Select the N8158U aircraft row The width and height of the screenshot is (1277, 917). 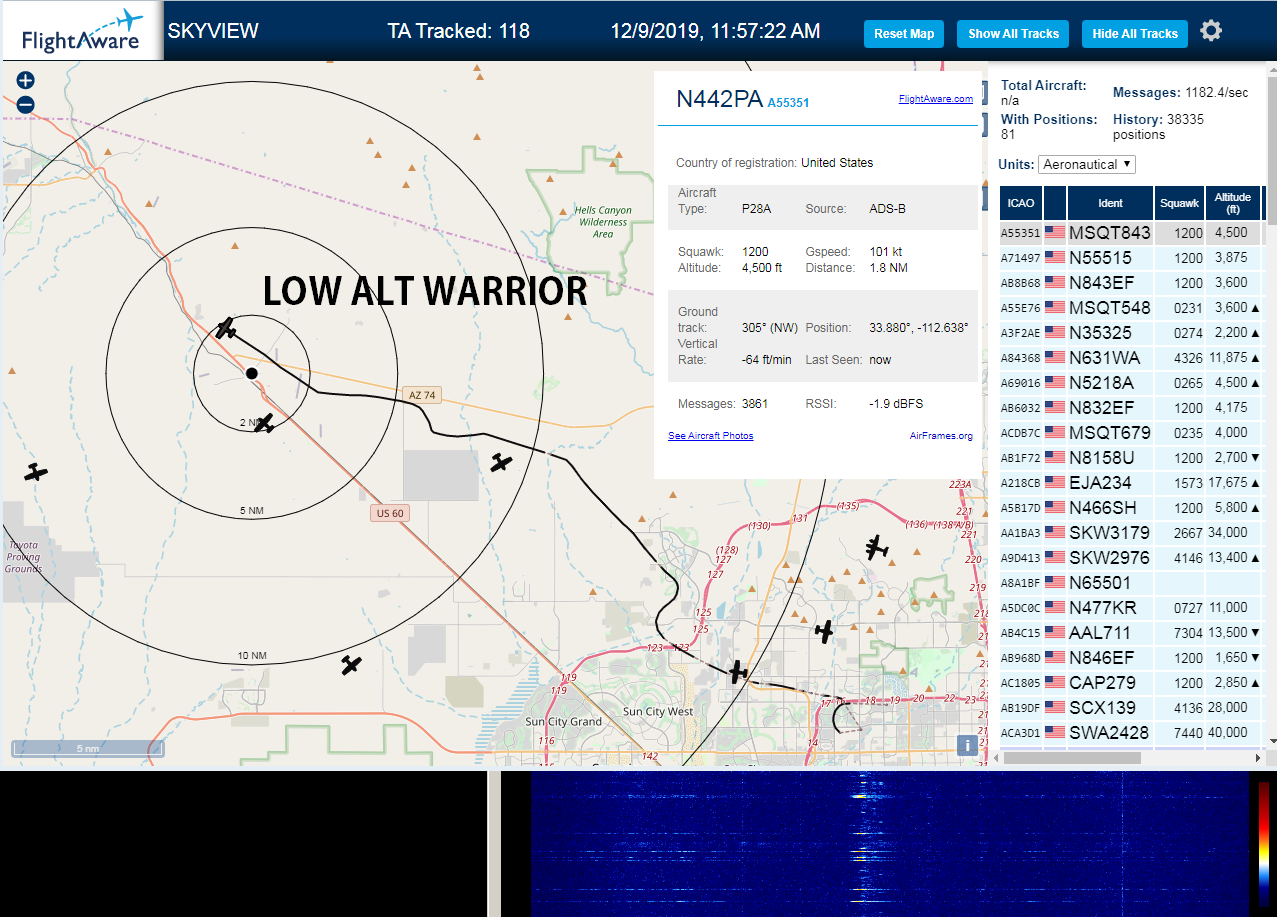pyautogui.click(x=1131, y=458)
